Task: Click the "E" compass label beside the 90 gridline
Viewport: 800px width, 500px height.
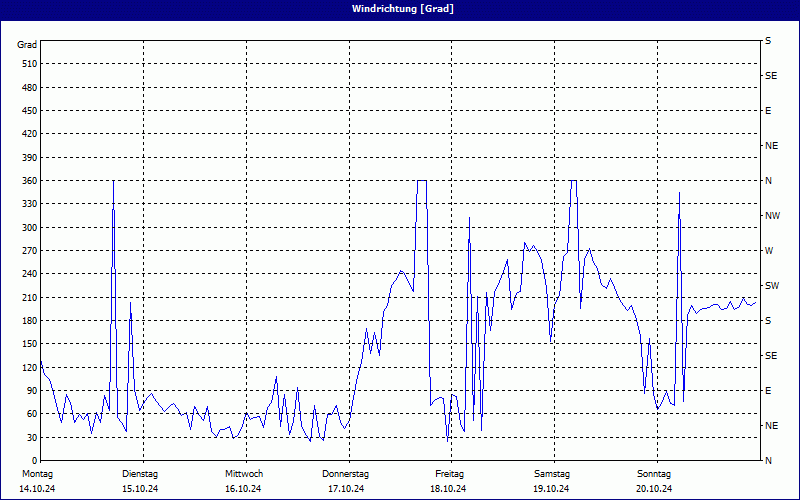Action: [x=768, y=391]
